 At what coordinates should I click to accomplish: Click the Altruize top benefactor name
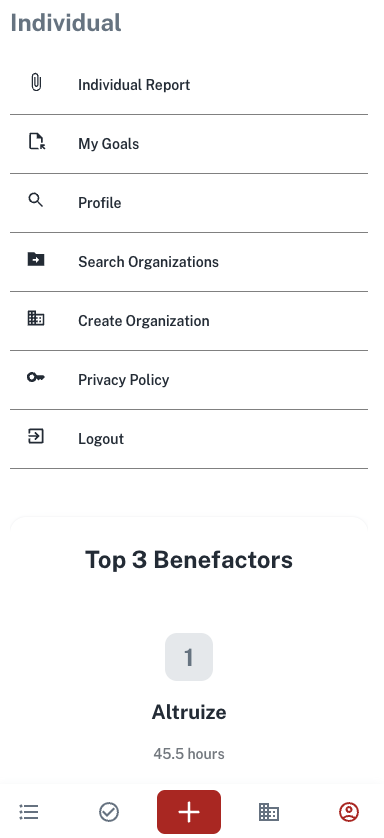[x=189, y=712]
